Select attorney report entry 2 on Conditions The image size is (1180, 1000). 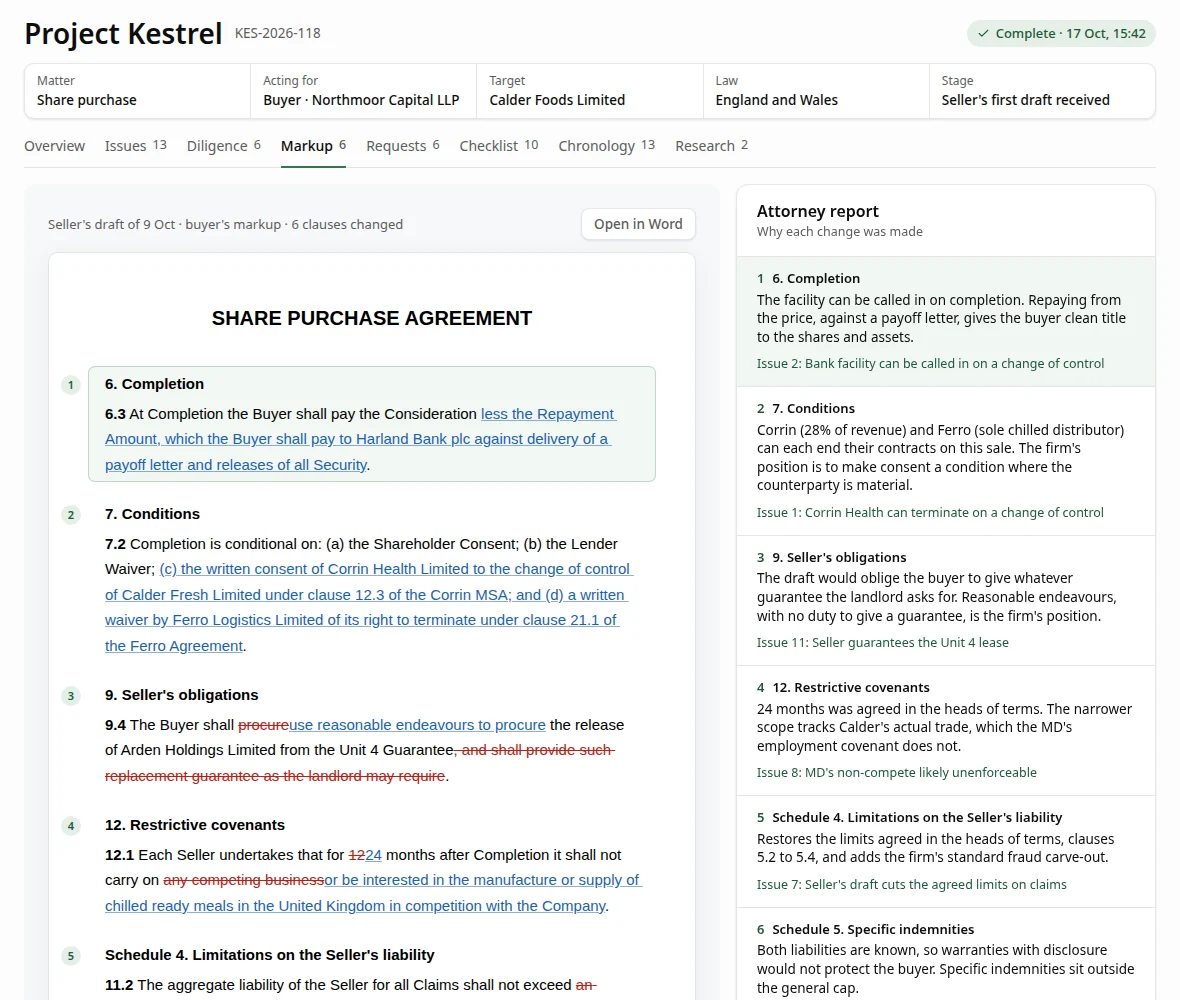click(x=945, y=460)
